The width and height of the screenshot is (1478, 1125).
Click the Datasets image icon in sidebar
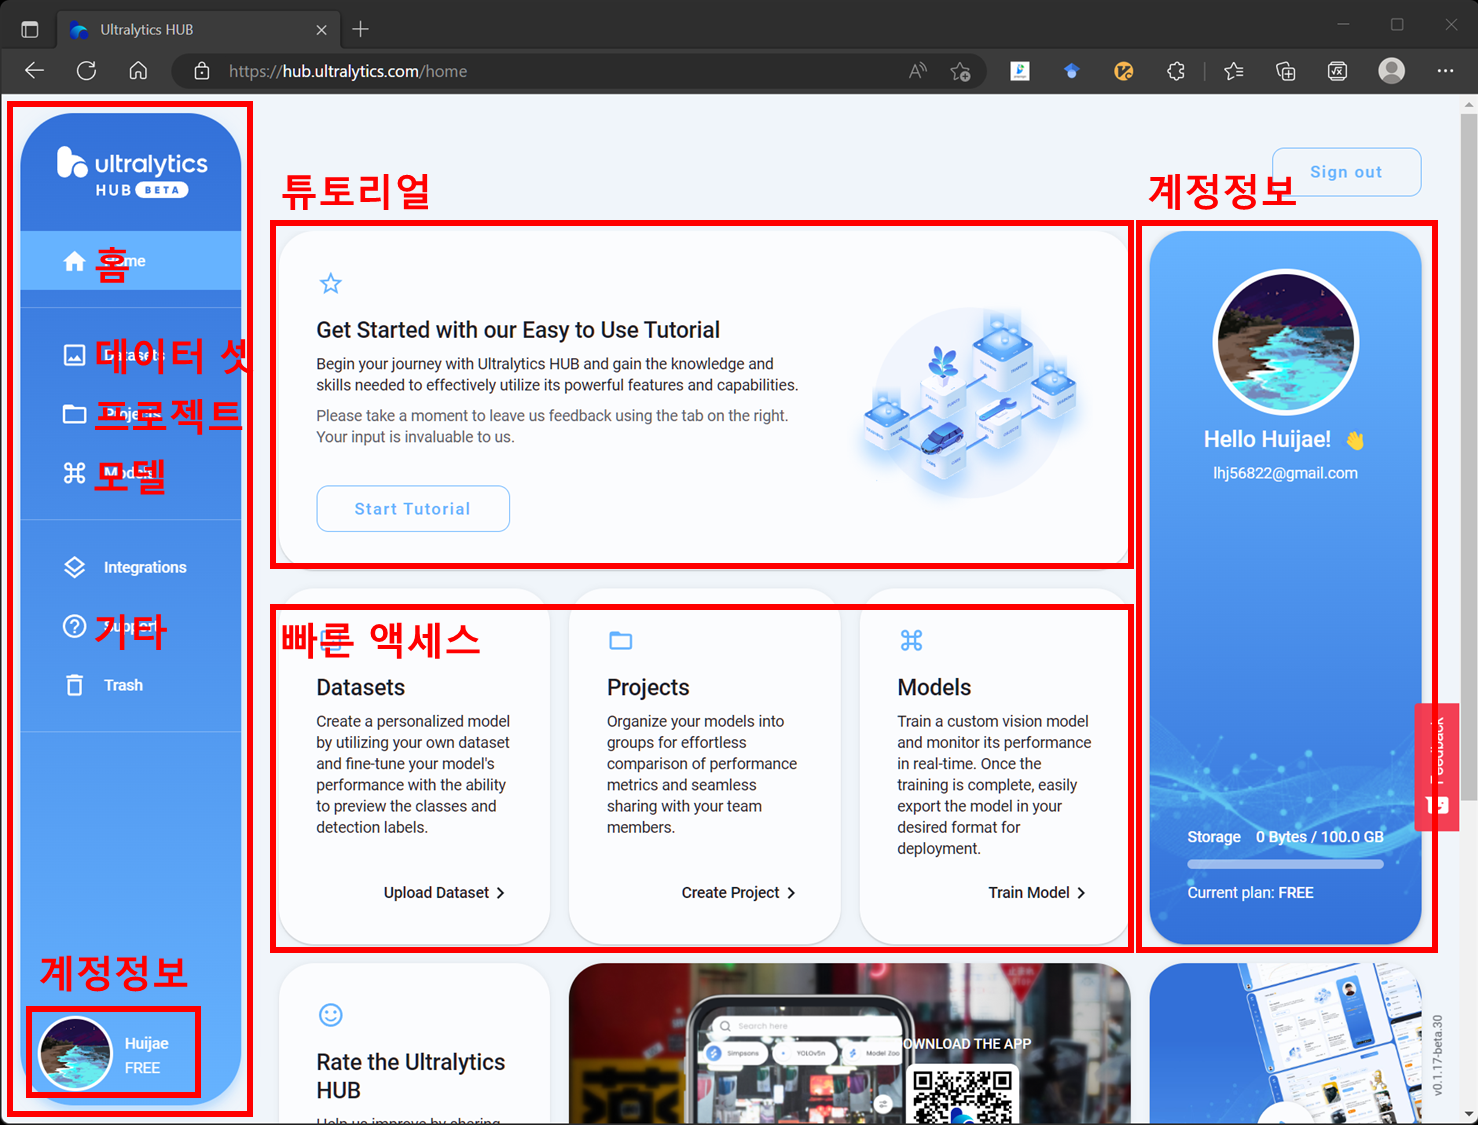[75, 355]
